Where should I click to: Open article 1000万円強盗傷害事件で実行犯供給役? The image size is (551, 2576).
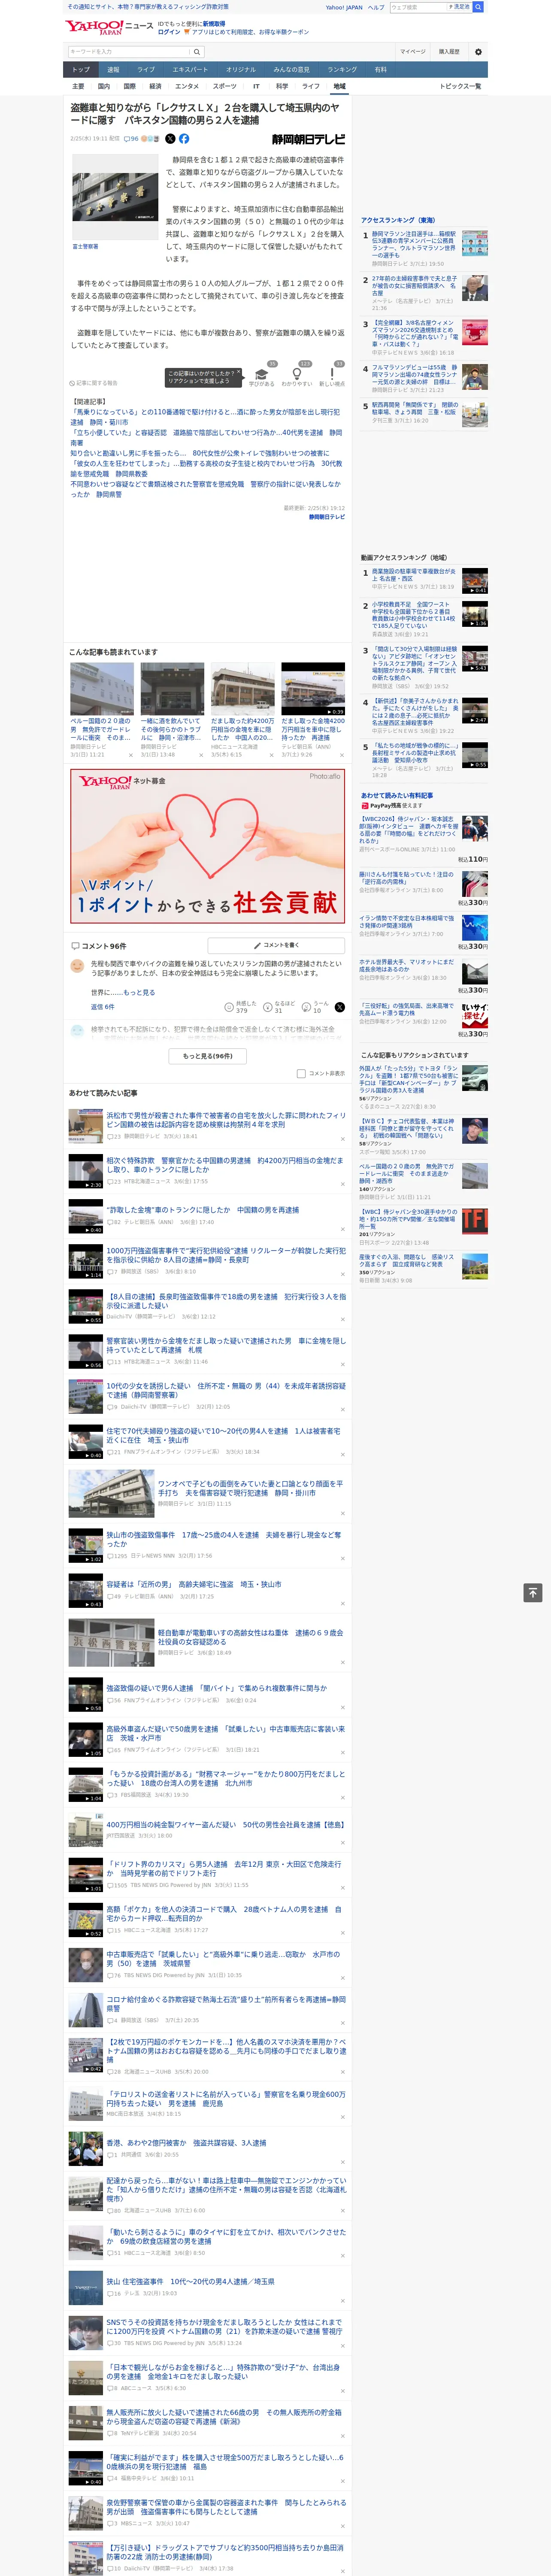coord(226,1255)
